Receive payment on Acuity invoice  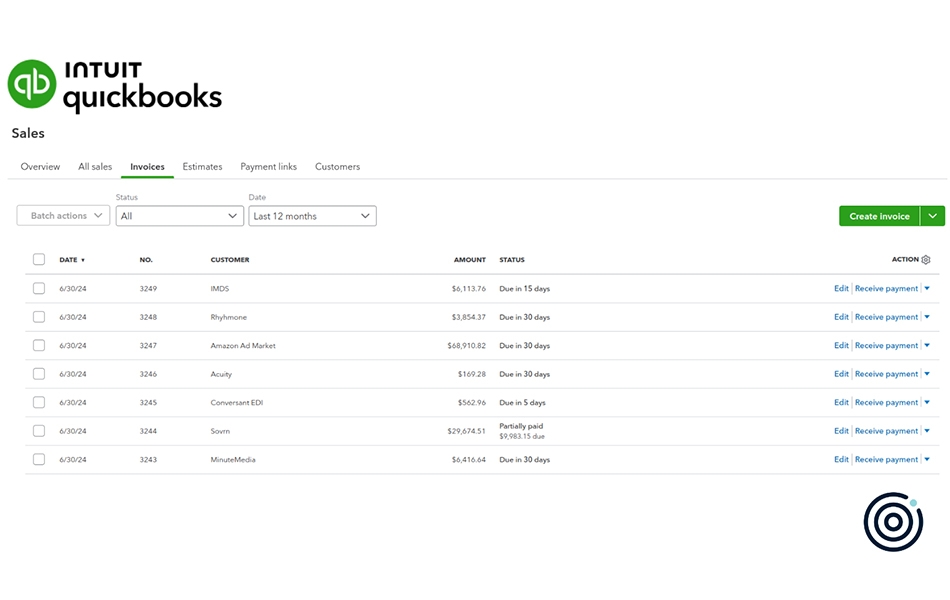pyautogui.click(x=886, y=374)
